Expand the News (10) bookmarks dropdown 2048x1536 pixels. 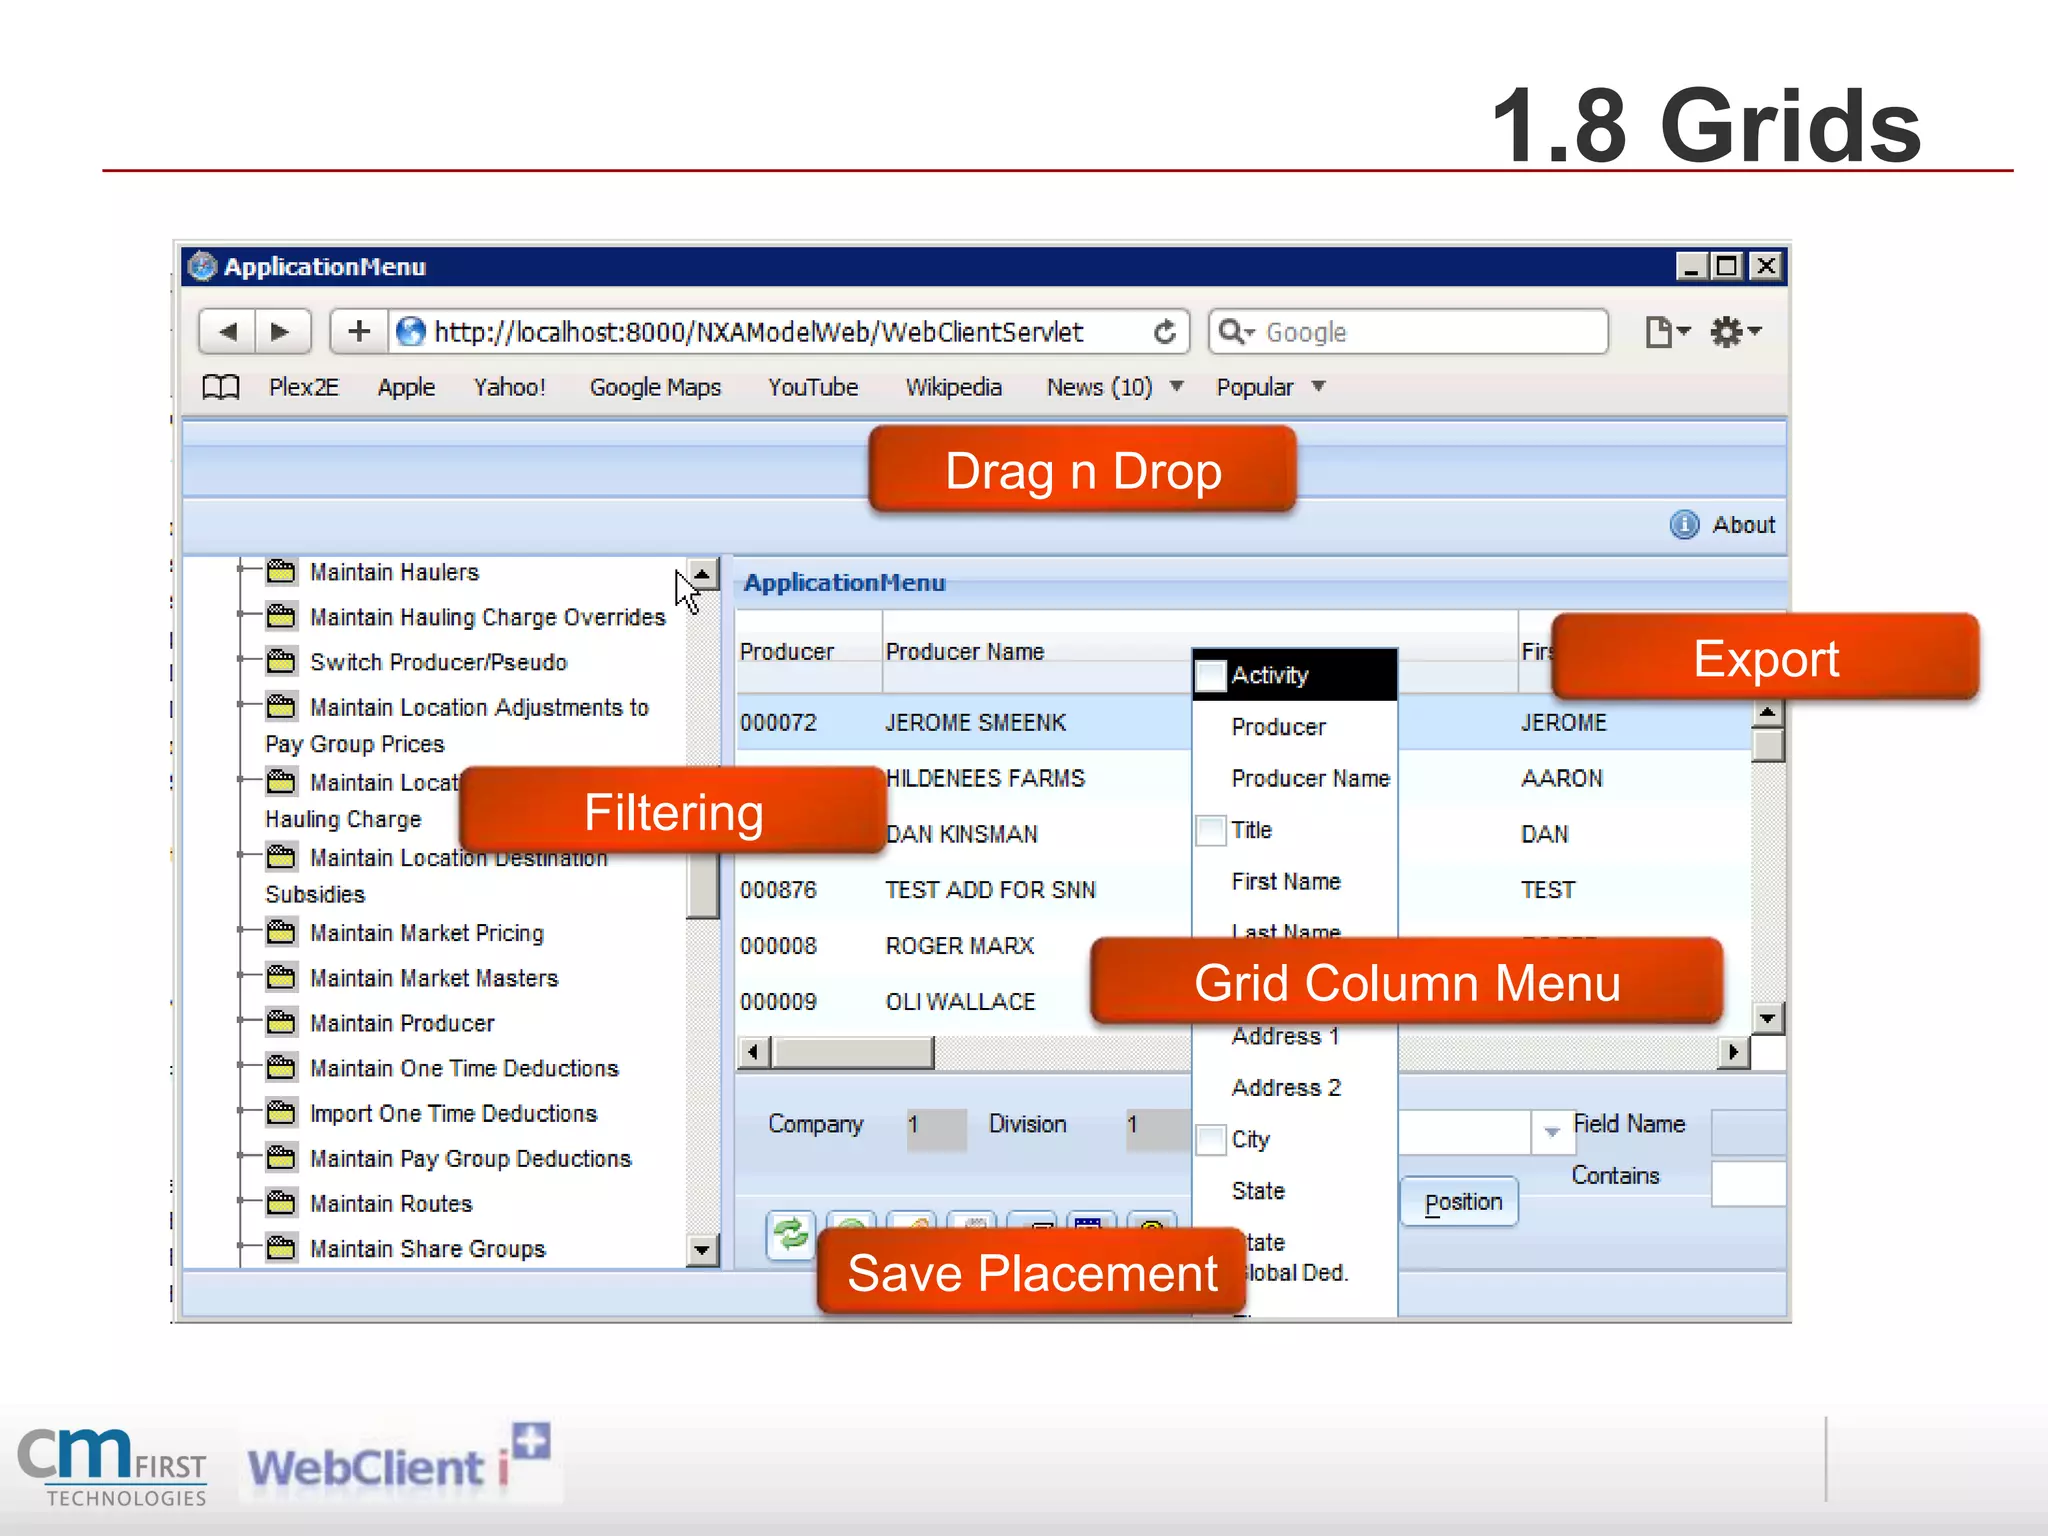coord(1176,386)
